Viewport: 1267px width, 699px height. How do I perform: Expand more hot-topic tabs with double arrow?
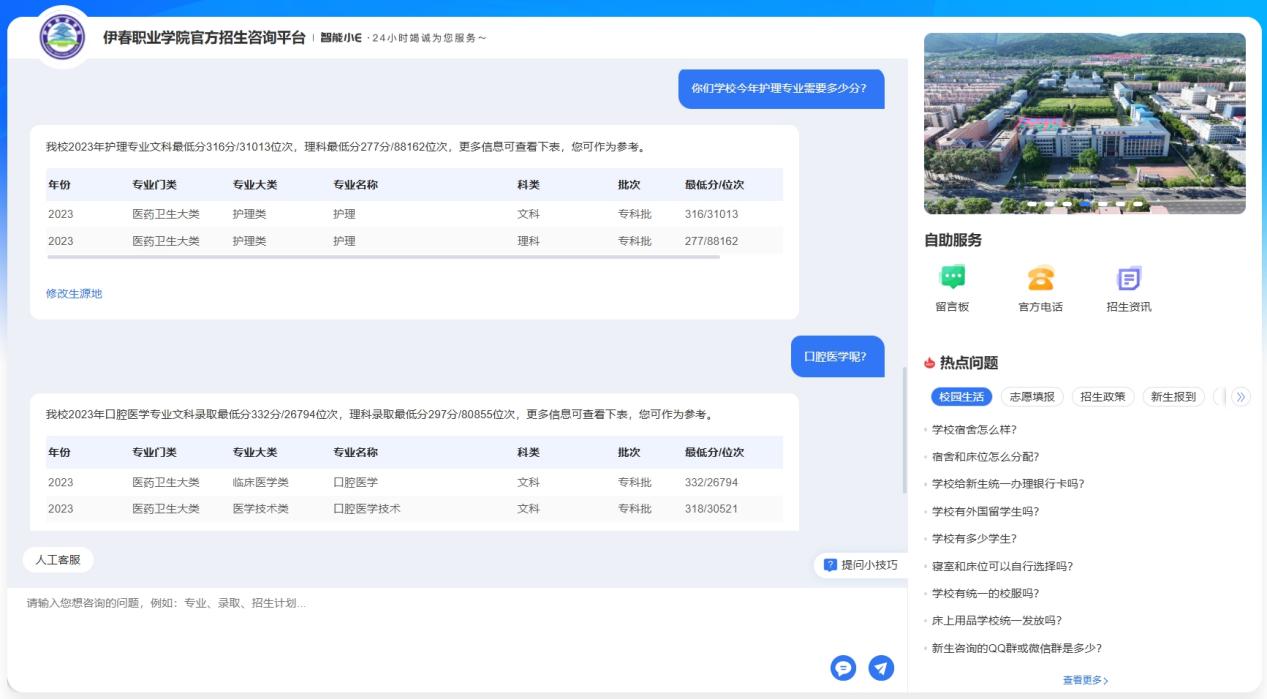(1241, 397)
